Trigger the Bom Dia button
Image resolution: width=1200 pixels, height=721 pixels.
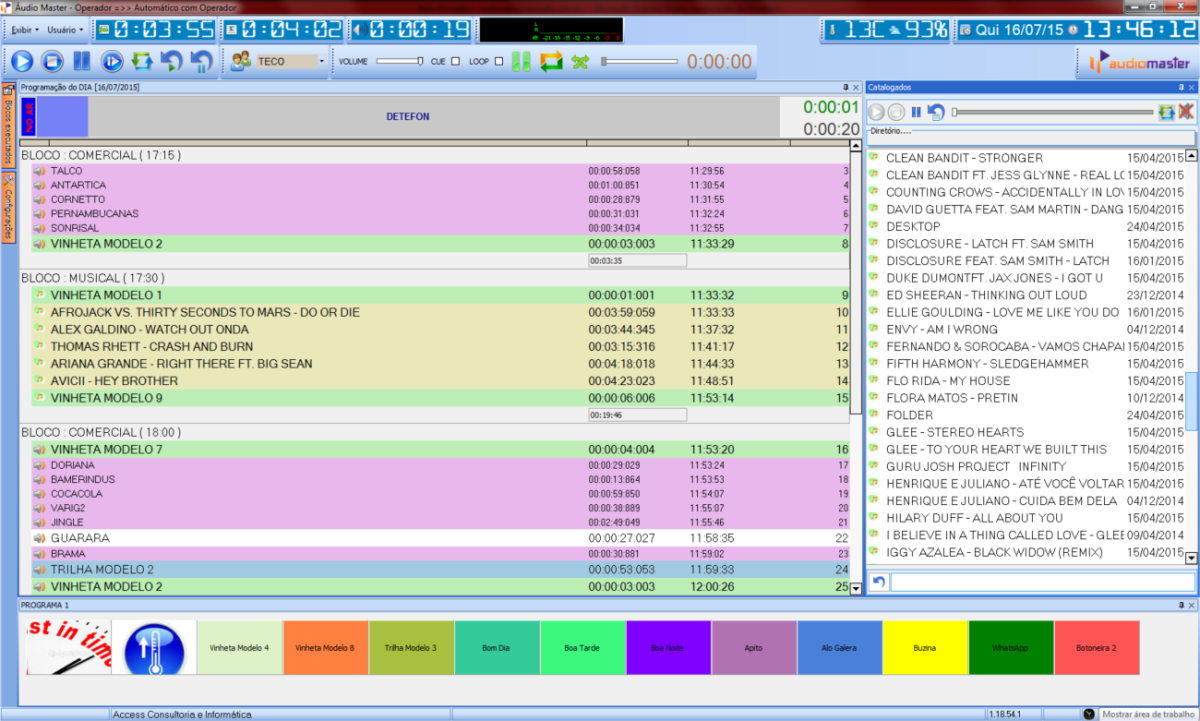point(497,648)
